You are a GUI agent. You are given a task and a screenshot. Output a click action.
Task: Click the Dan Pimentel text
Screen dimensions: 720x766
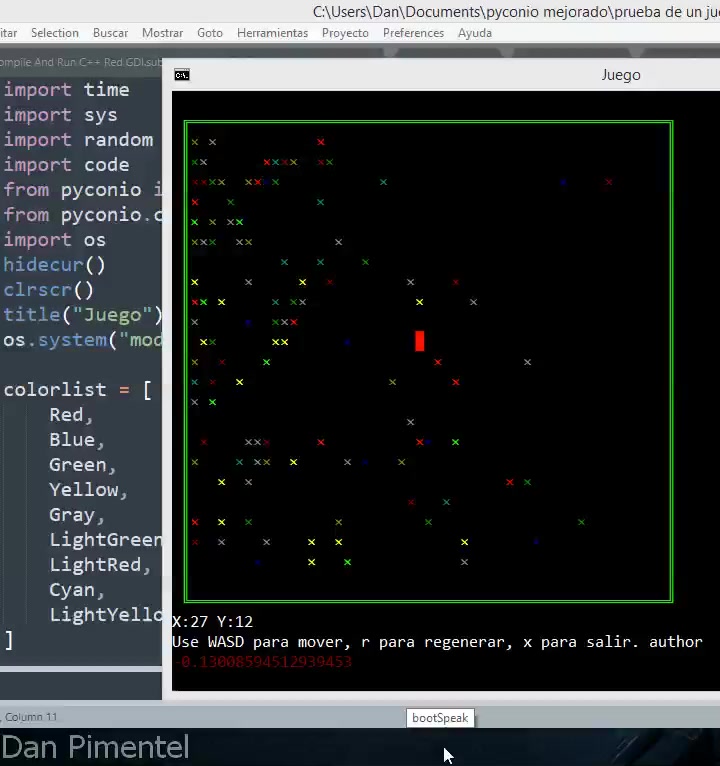(96, 746)
